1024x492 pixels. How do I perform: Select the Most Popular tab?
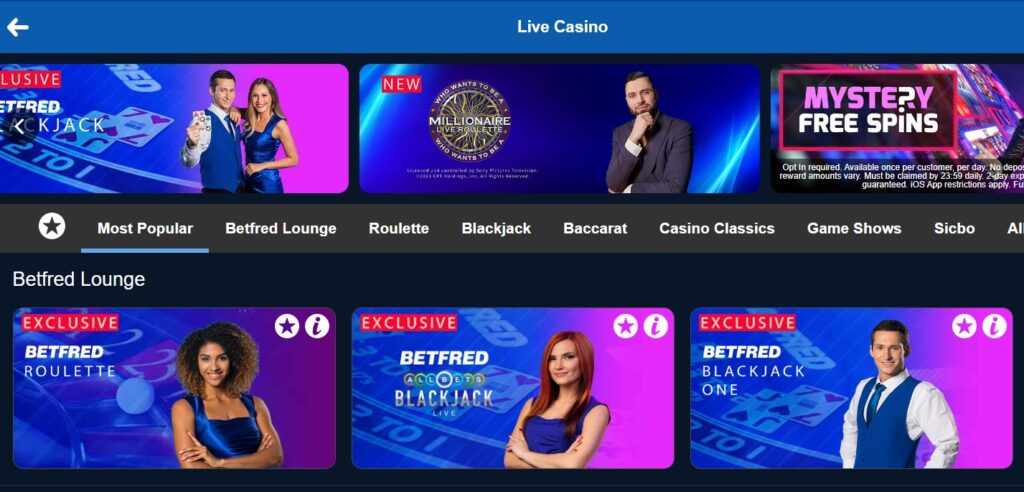click(x=145, y=229)
